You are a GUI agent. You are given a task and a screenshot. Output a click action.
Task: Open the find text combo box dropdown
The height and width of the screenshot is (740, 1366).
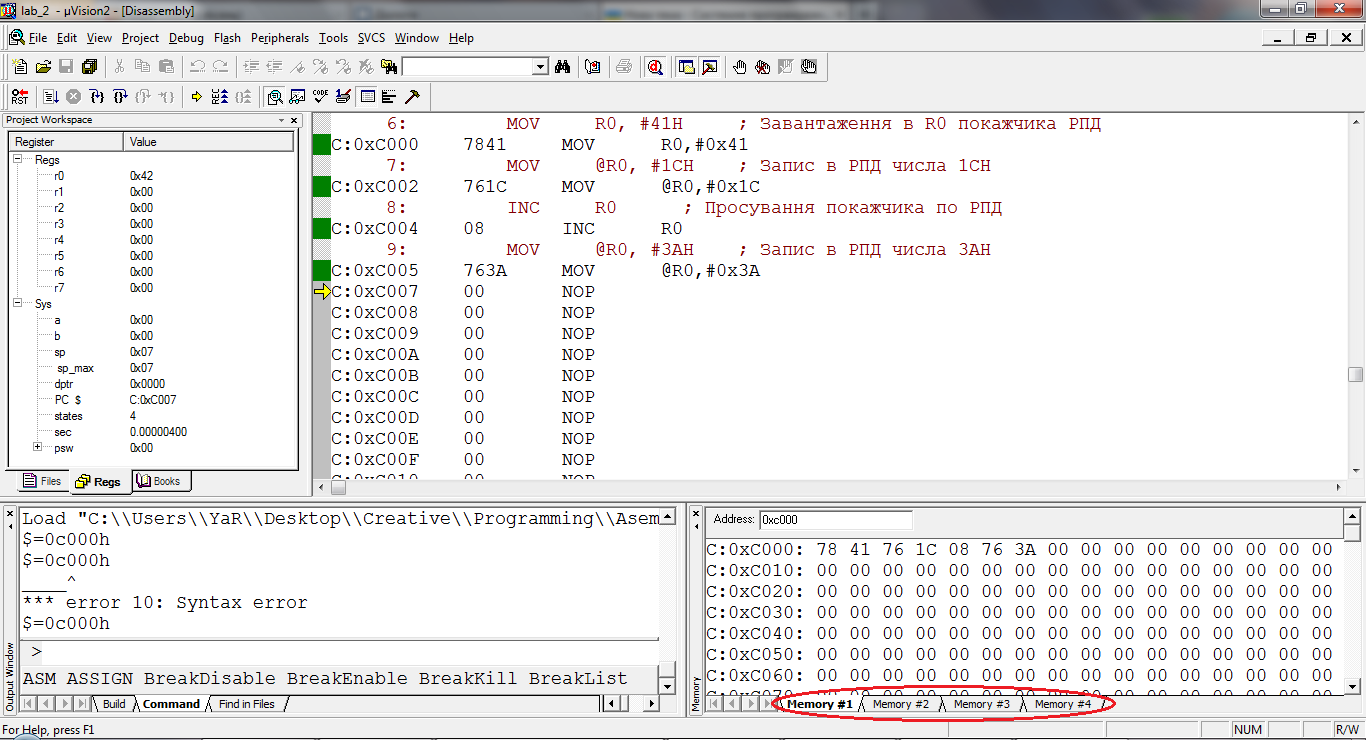(x=542, y=66)
